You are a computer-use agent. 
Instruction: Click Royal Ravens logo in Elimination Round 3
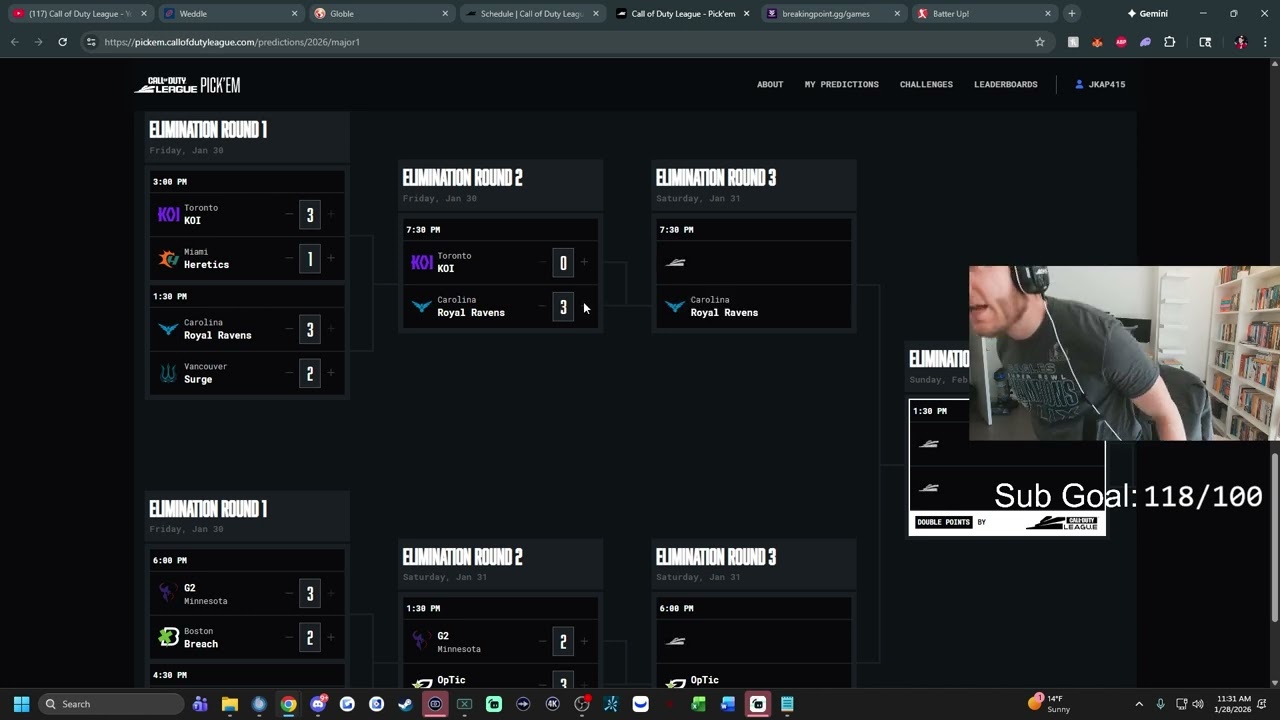point(675,306)
